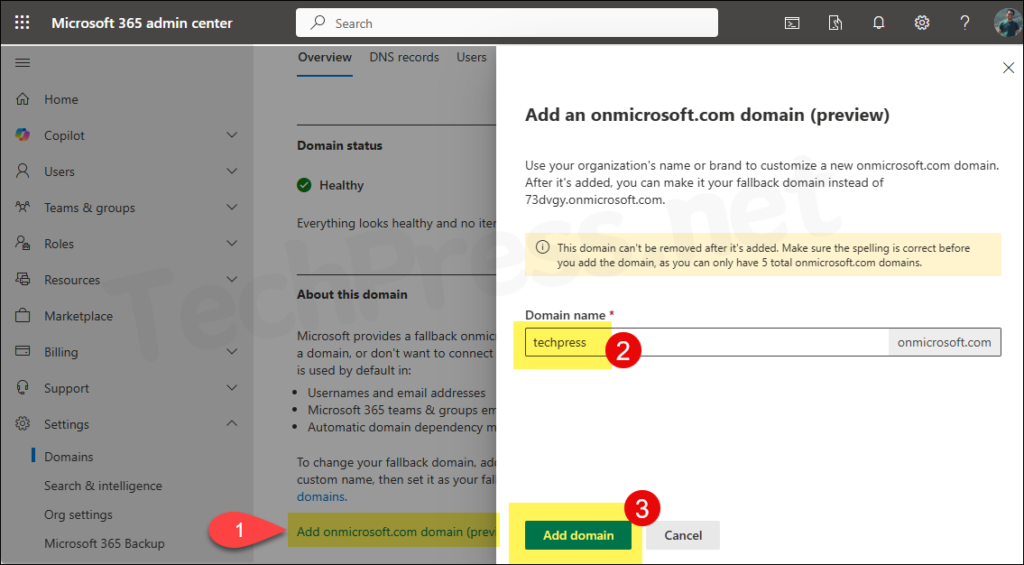This screenshot has height=565, width=1024.
Task: Click the Roles icon in sidebar
Action: [23, 244]
